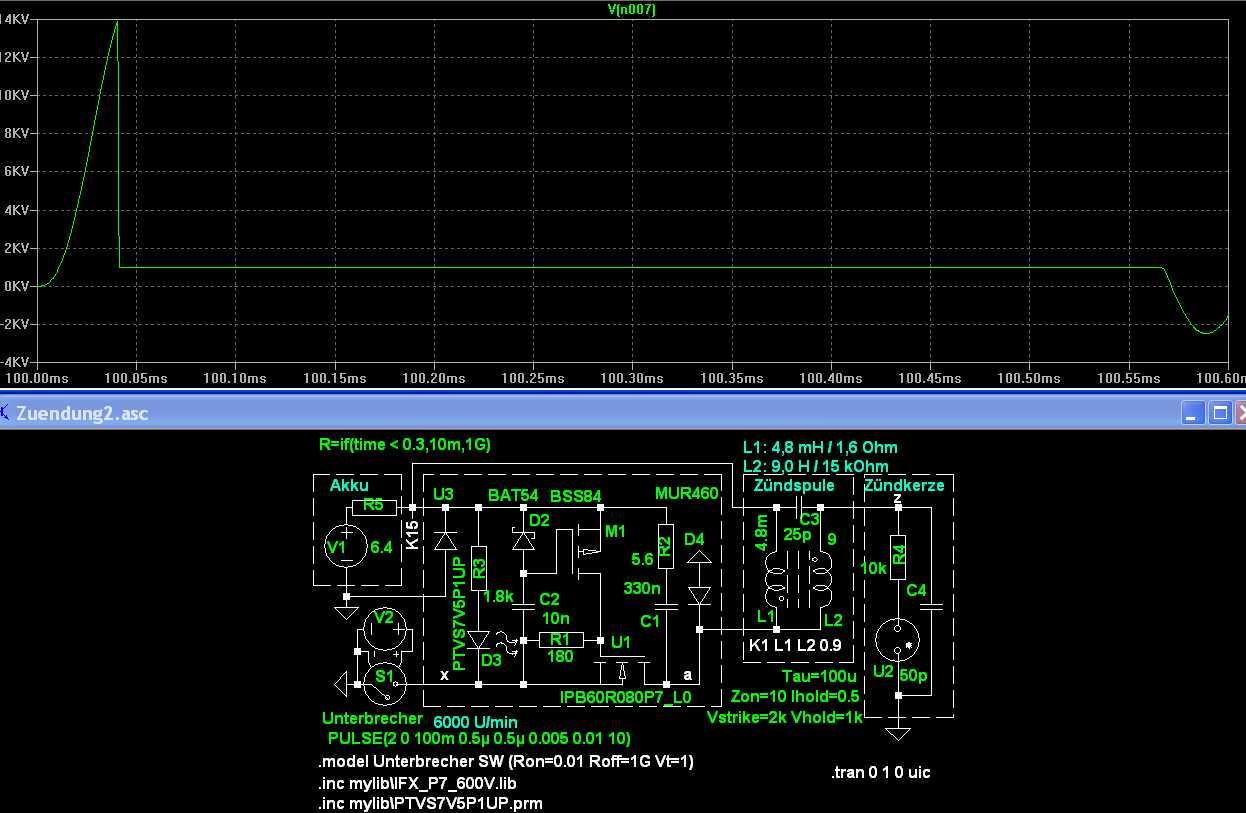Click the K1 L1 L2 0.9 coupling statement
Viewport: 1246px width, 813px height.
[x=796, y=646]
